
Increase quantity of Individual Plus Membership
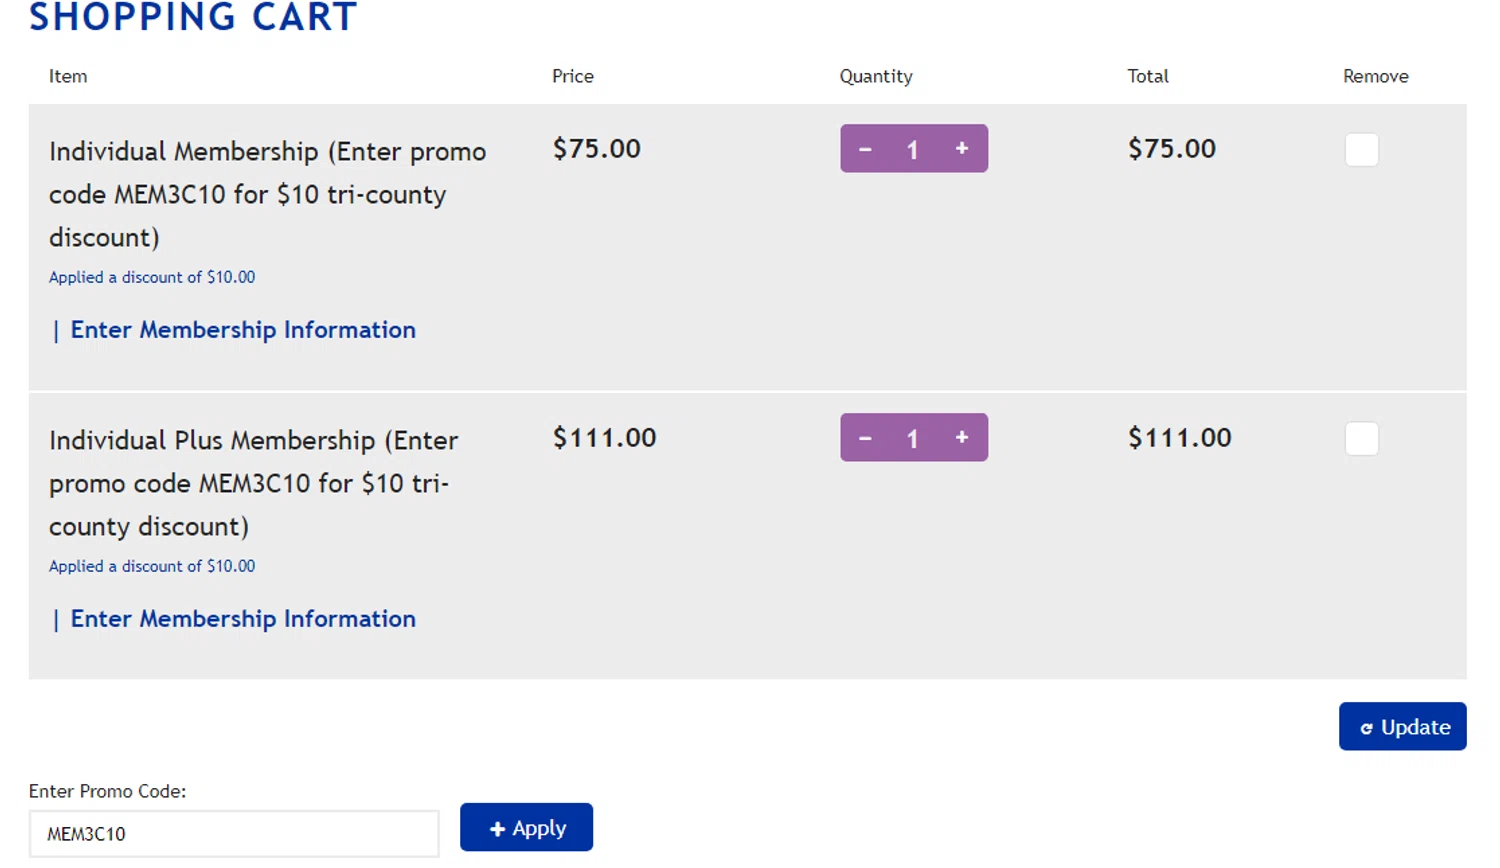962,438
